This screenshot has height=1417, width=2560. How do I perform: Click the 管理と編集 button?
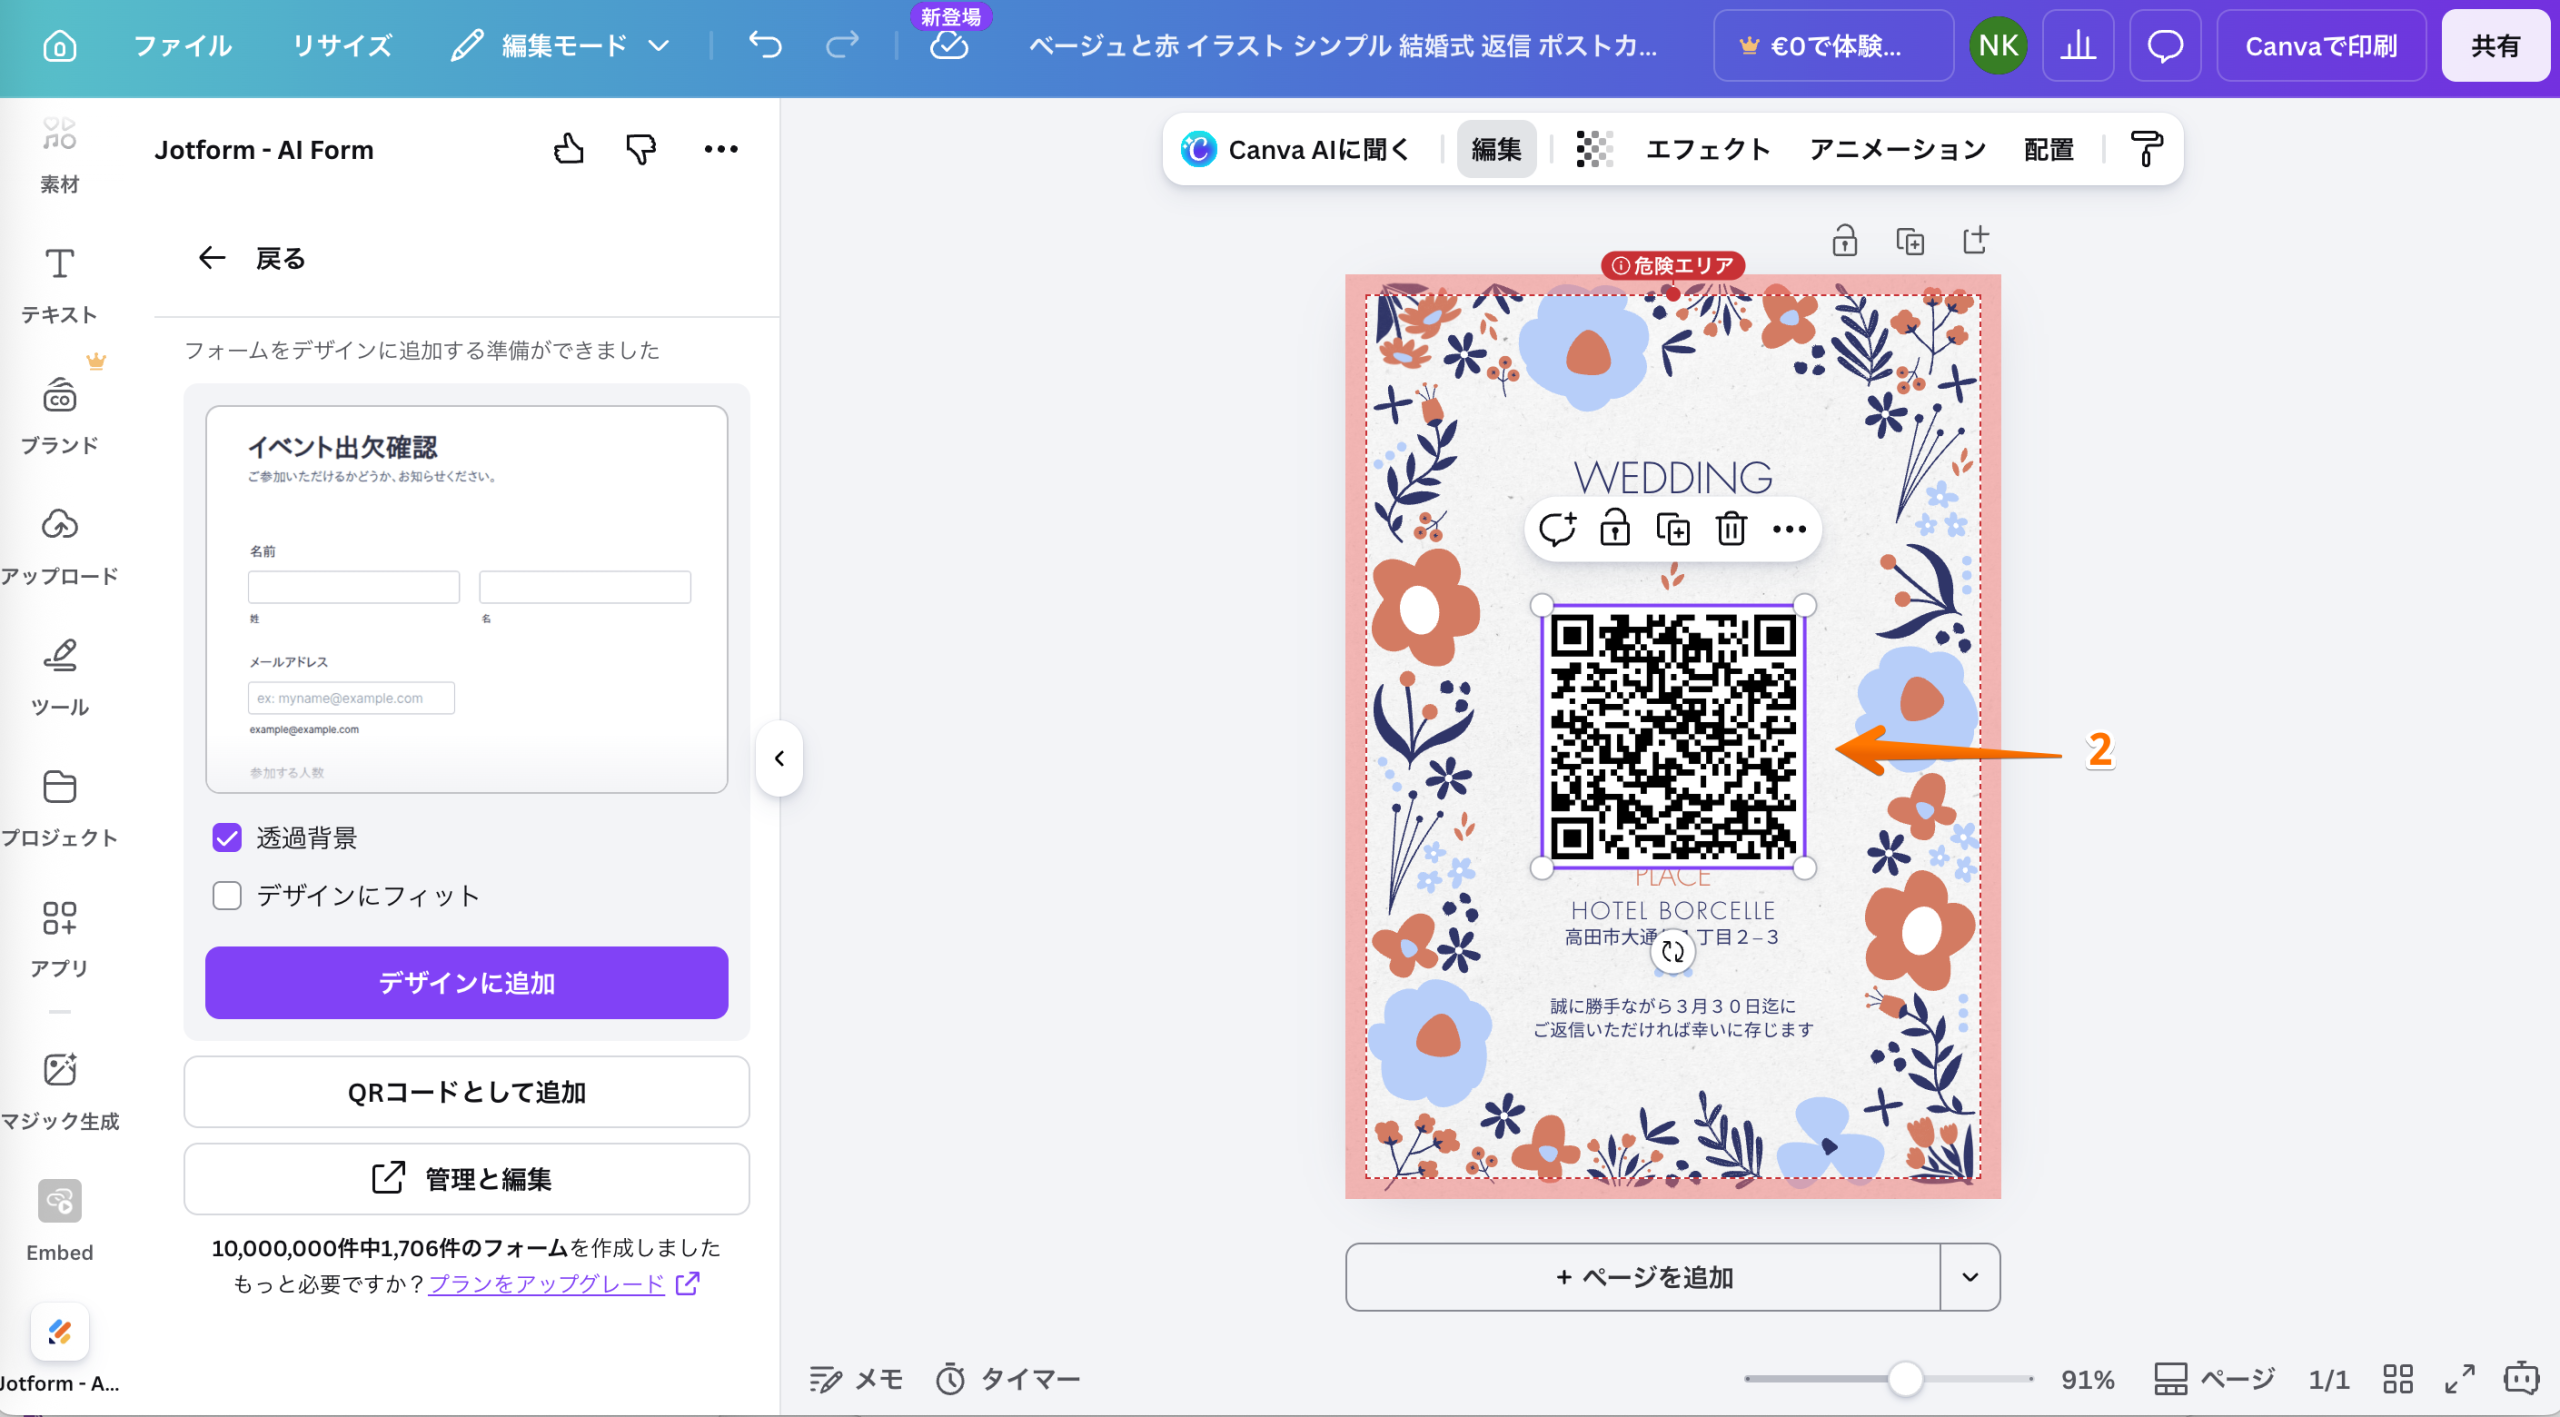[467, 1179]
